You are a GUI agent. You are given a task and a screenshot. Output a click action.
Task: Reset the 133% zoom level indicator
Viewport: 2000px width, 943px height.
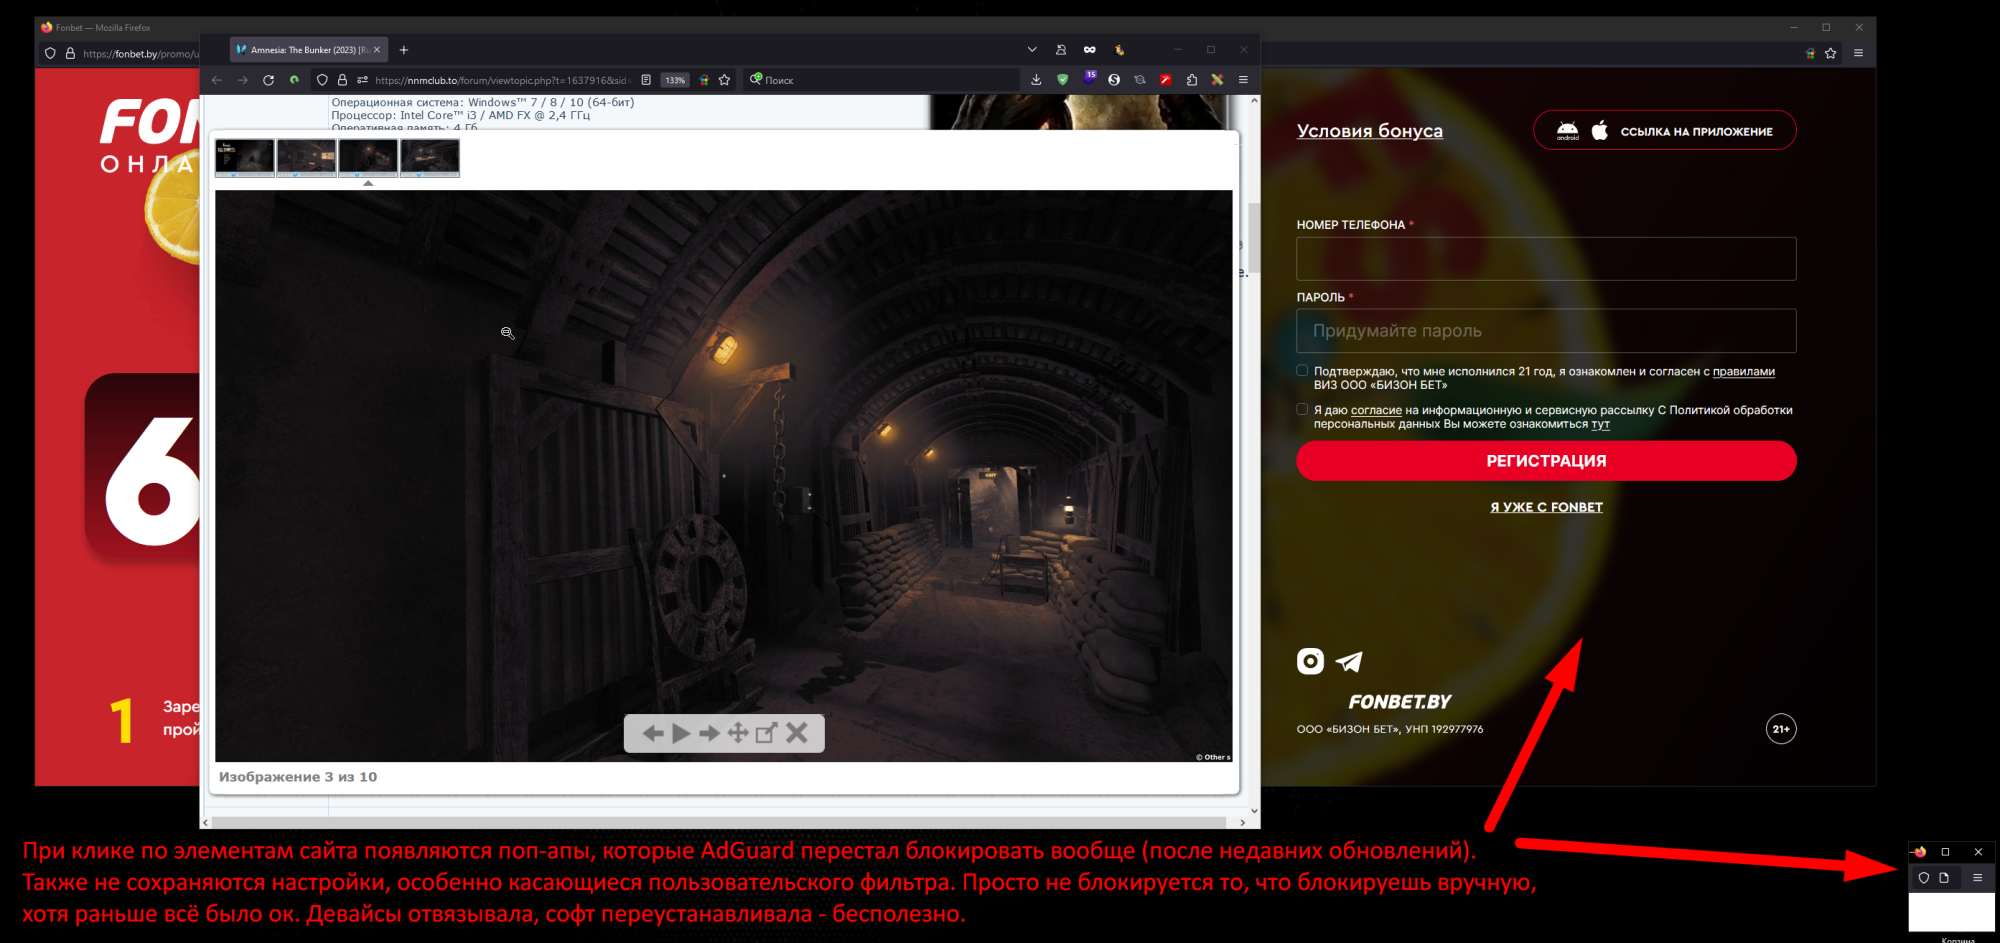tap(675, 80)
